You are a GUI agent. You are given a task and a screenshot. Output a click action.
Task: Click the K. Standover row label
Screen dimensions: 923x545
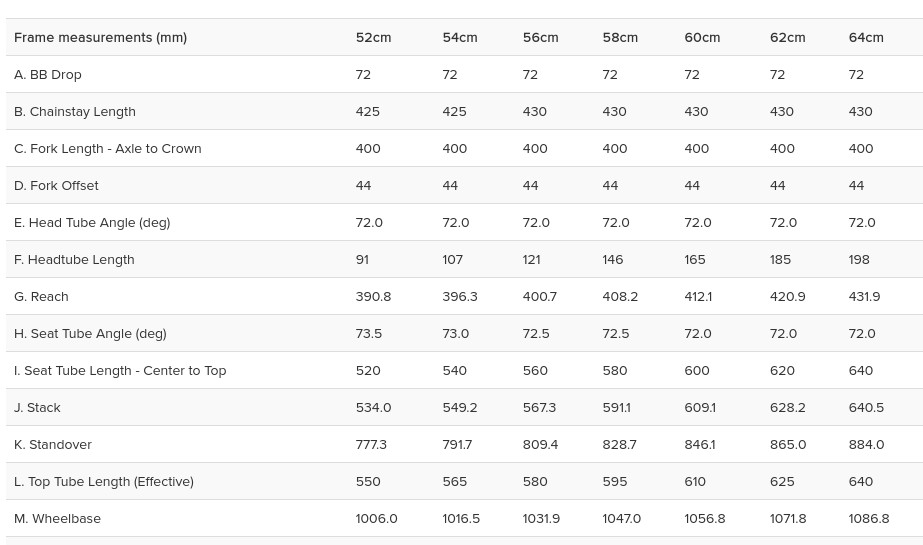point(53,445)
